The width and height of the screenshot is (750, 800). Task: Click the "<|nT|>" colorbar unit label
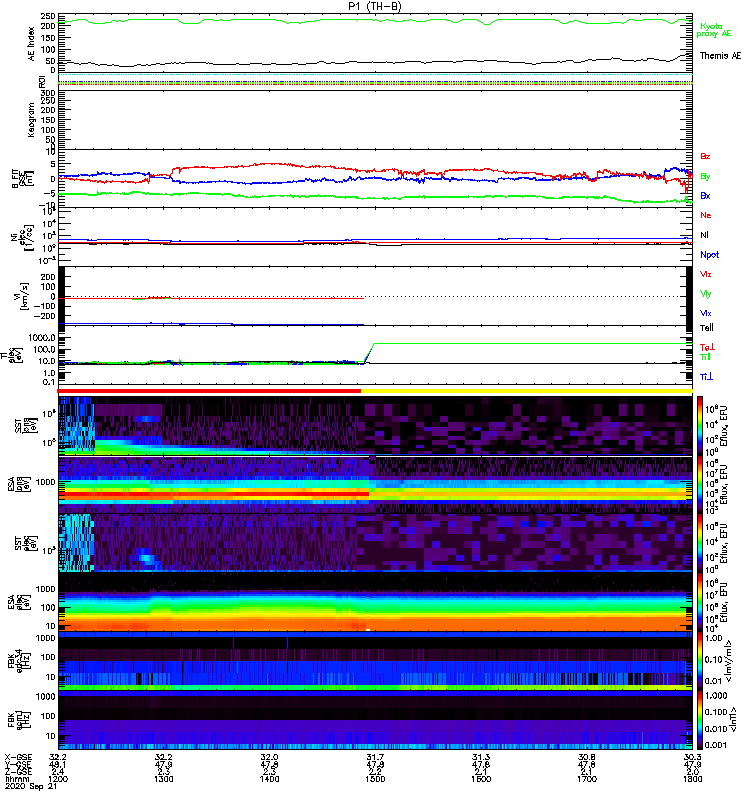pyautogui.click(x=733, y=720)
